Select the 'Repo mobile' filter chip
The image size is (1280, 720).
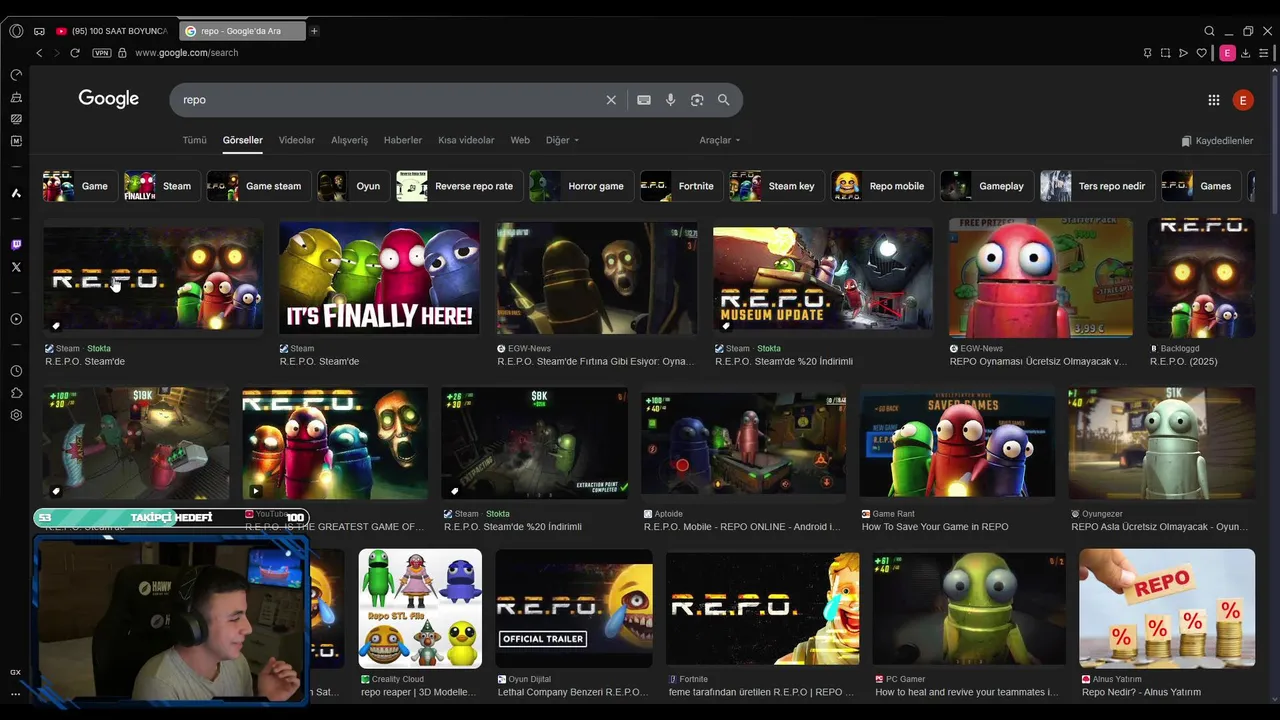[x=880, y=186]
